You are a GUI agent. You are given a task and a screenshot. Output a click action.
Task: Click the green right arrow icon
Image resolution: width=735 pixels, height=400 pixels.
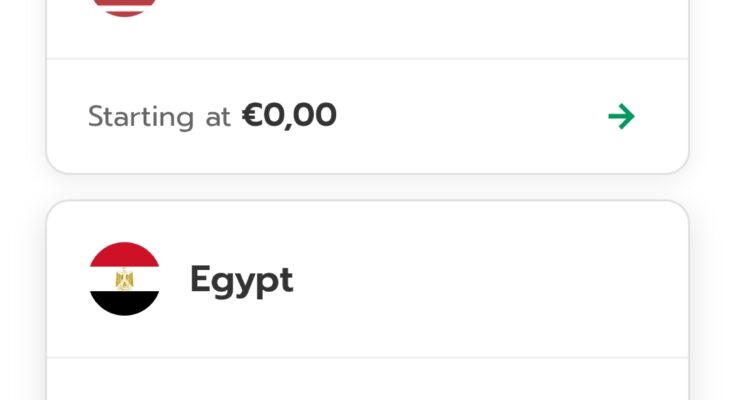(x=621, y=117)
